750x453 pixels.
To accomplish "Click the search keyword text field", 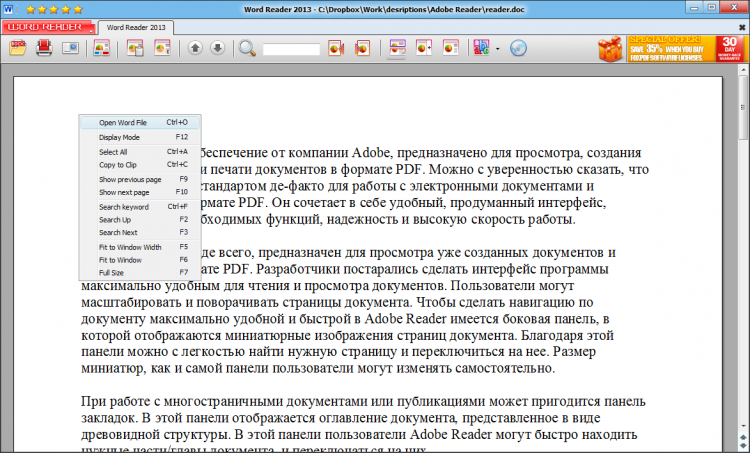I will (291, 49).
